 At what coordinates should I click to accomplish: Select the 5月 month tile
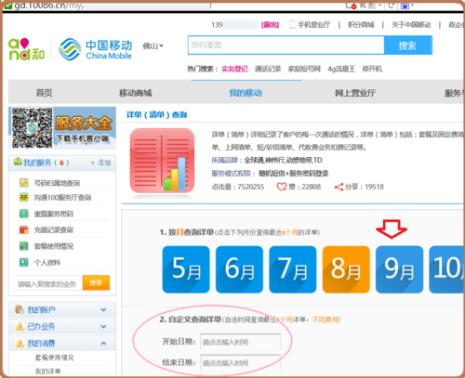click(x=186, y=269)
